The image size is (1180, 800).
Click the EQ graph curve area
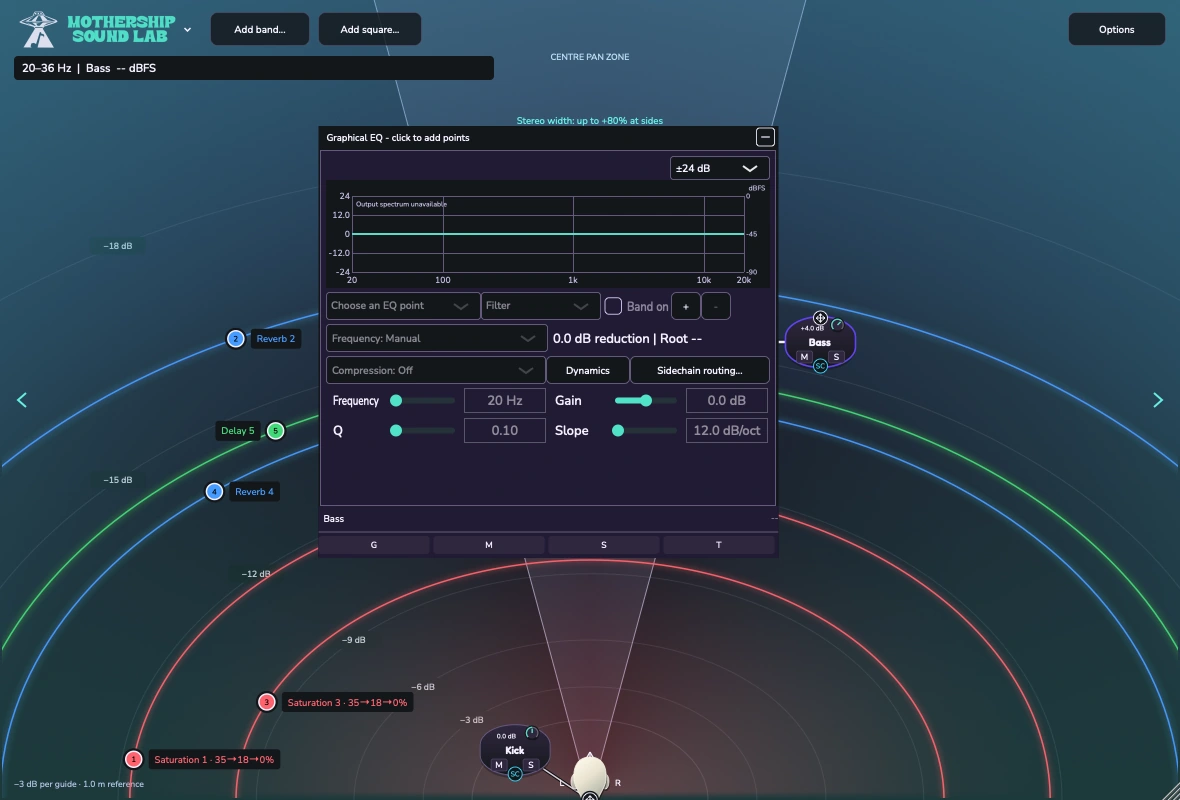tap(548, 234)
